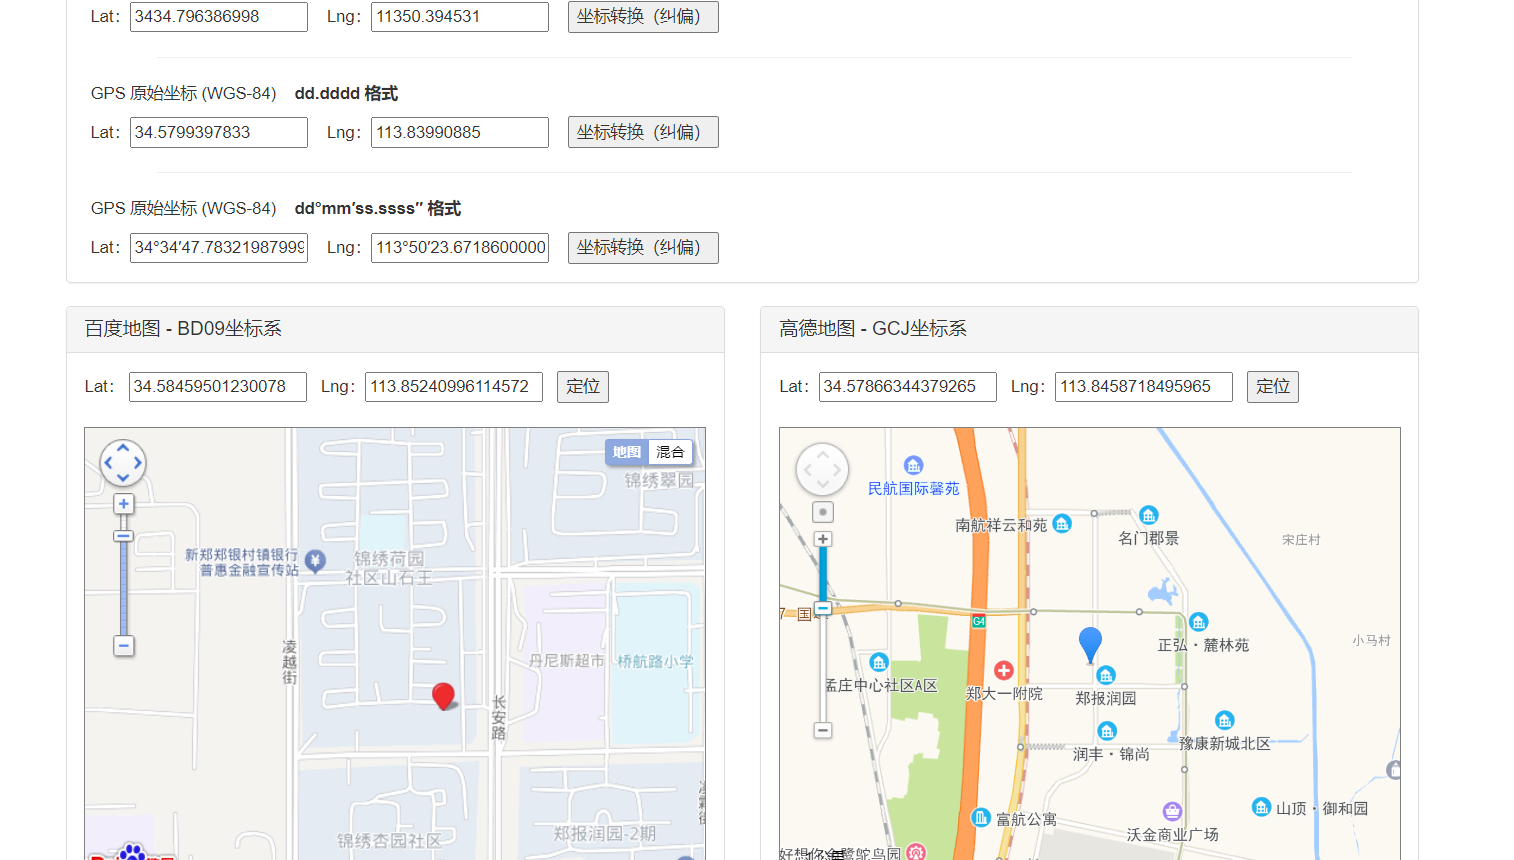Click the building icon beside 山顶·御和园

pos(1262,806)
